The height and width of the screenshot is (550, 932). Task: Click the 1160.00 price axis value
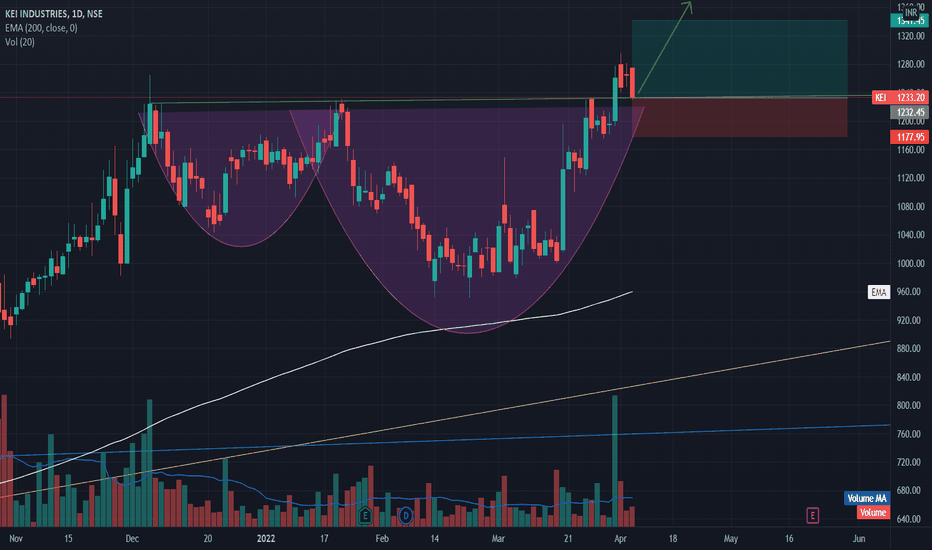click(911, 150)
